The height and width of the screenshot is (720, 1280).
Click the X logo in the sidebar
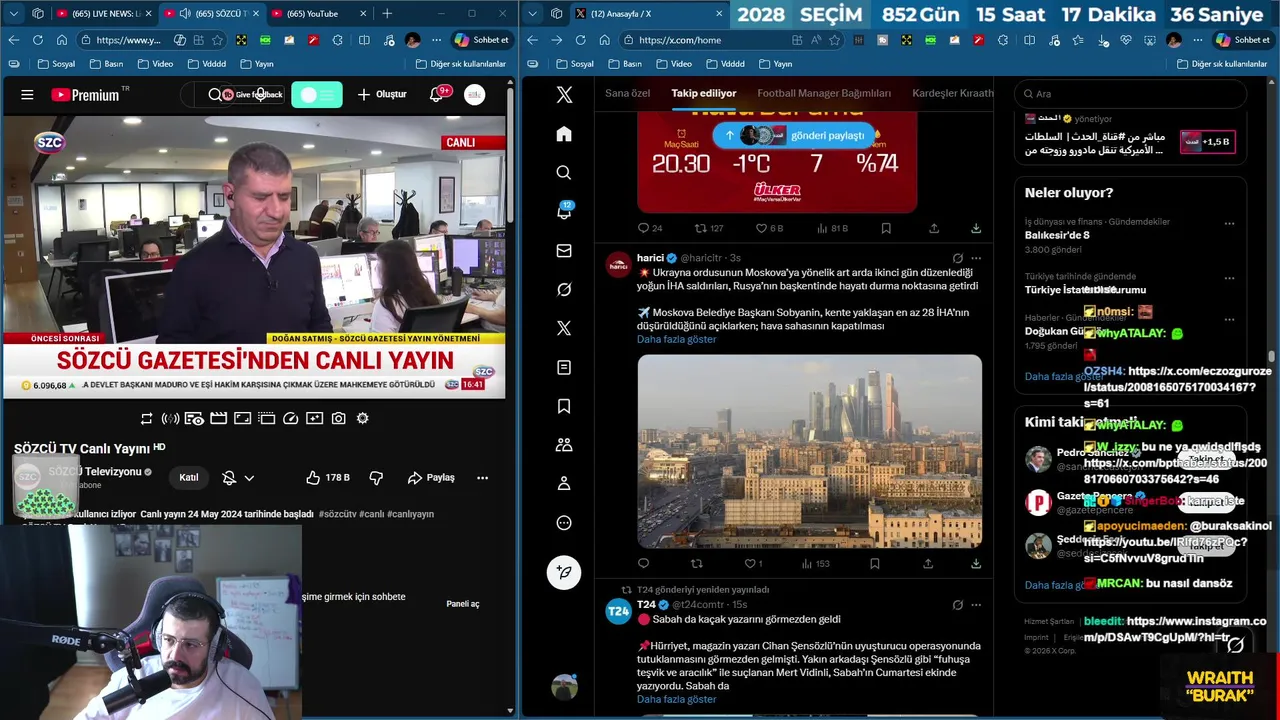(564, 95)
